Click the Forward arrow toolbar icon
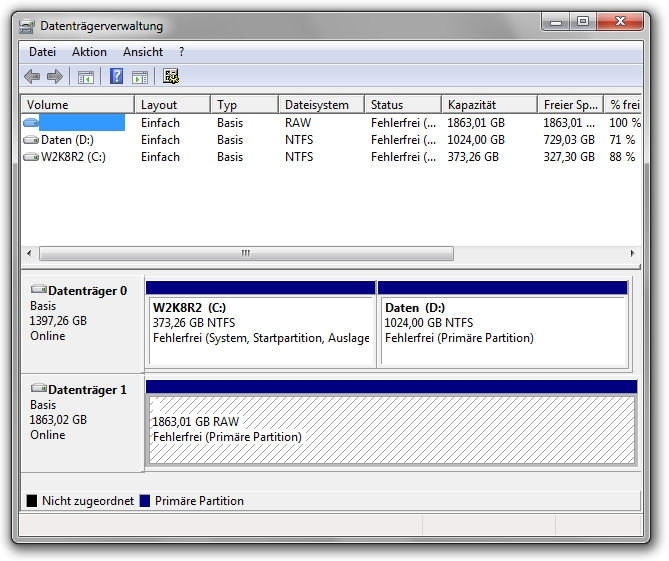 point(55,76)
